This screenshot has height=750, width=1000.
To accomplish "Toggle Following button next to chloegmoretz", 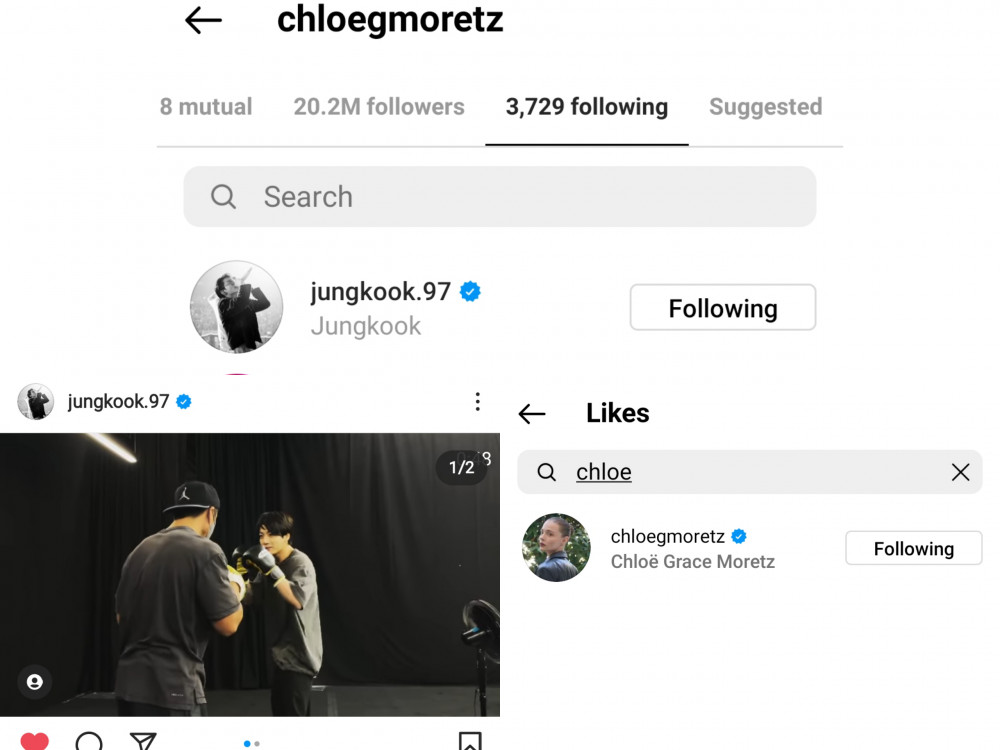I will (x=913, y=548).
